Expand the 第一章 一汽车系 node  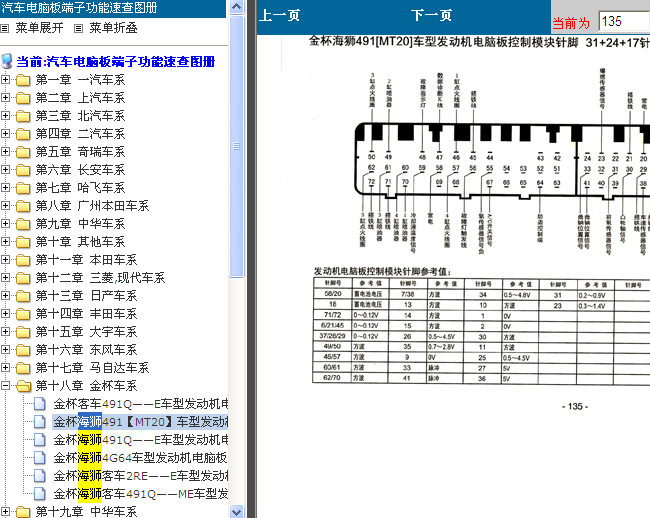[5, 80]
